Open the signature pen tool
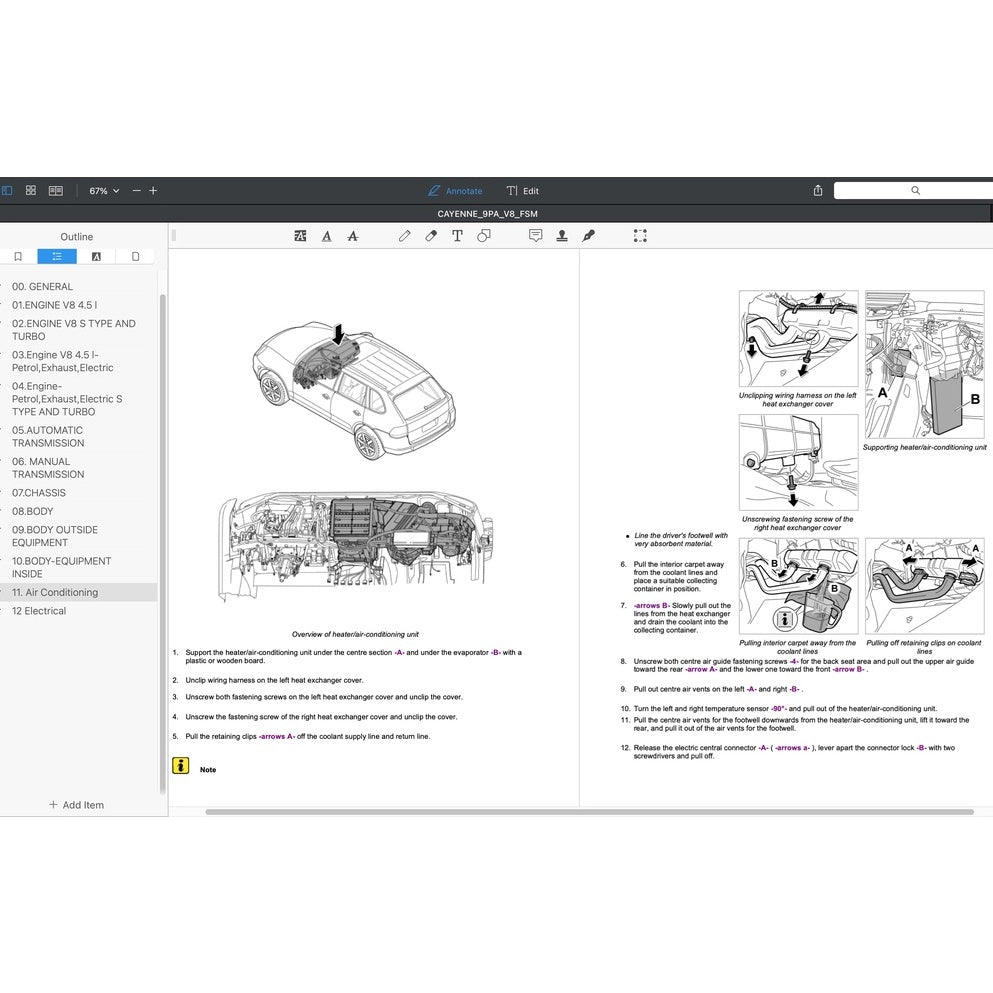Viewport: 993px width, 993px height. pyautogui.click(x=588, y=236)
